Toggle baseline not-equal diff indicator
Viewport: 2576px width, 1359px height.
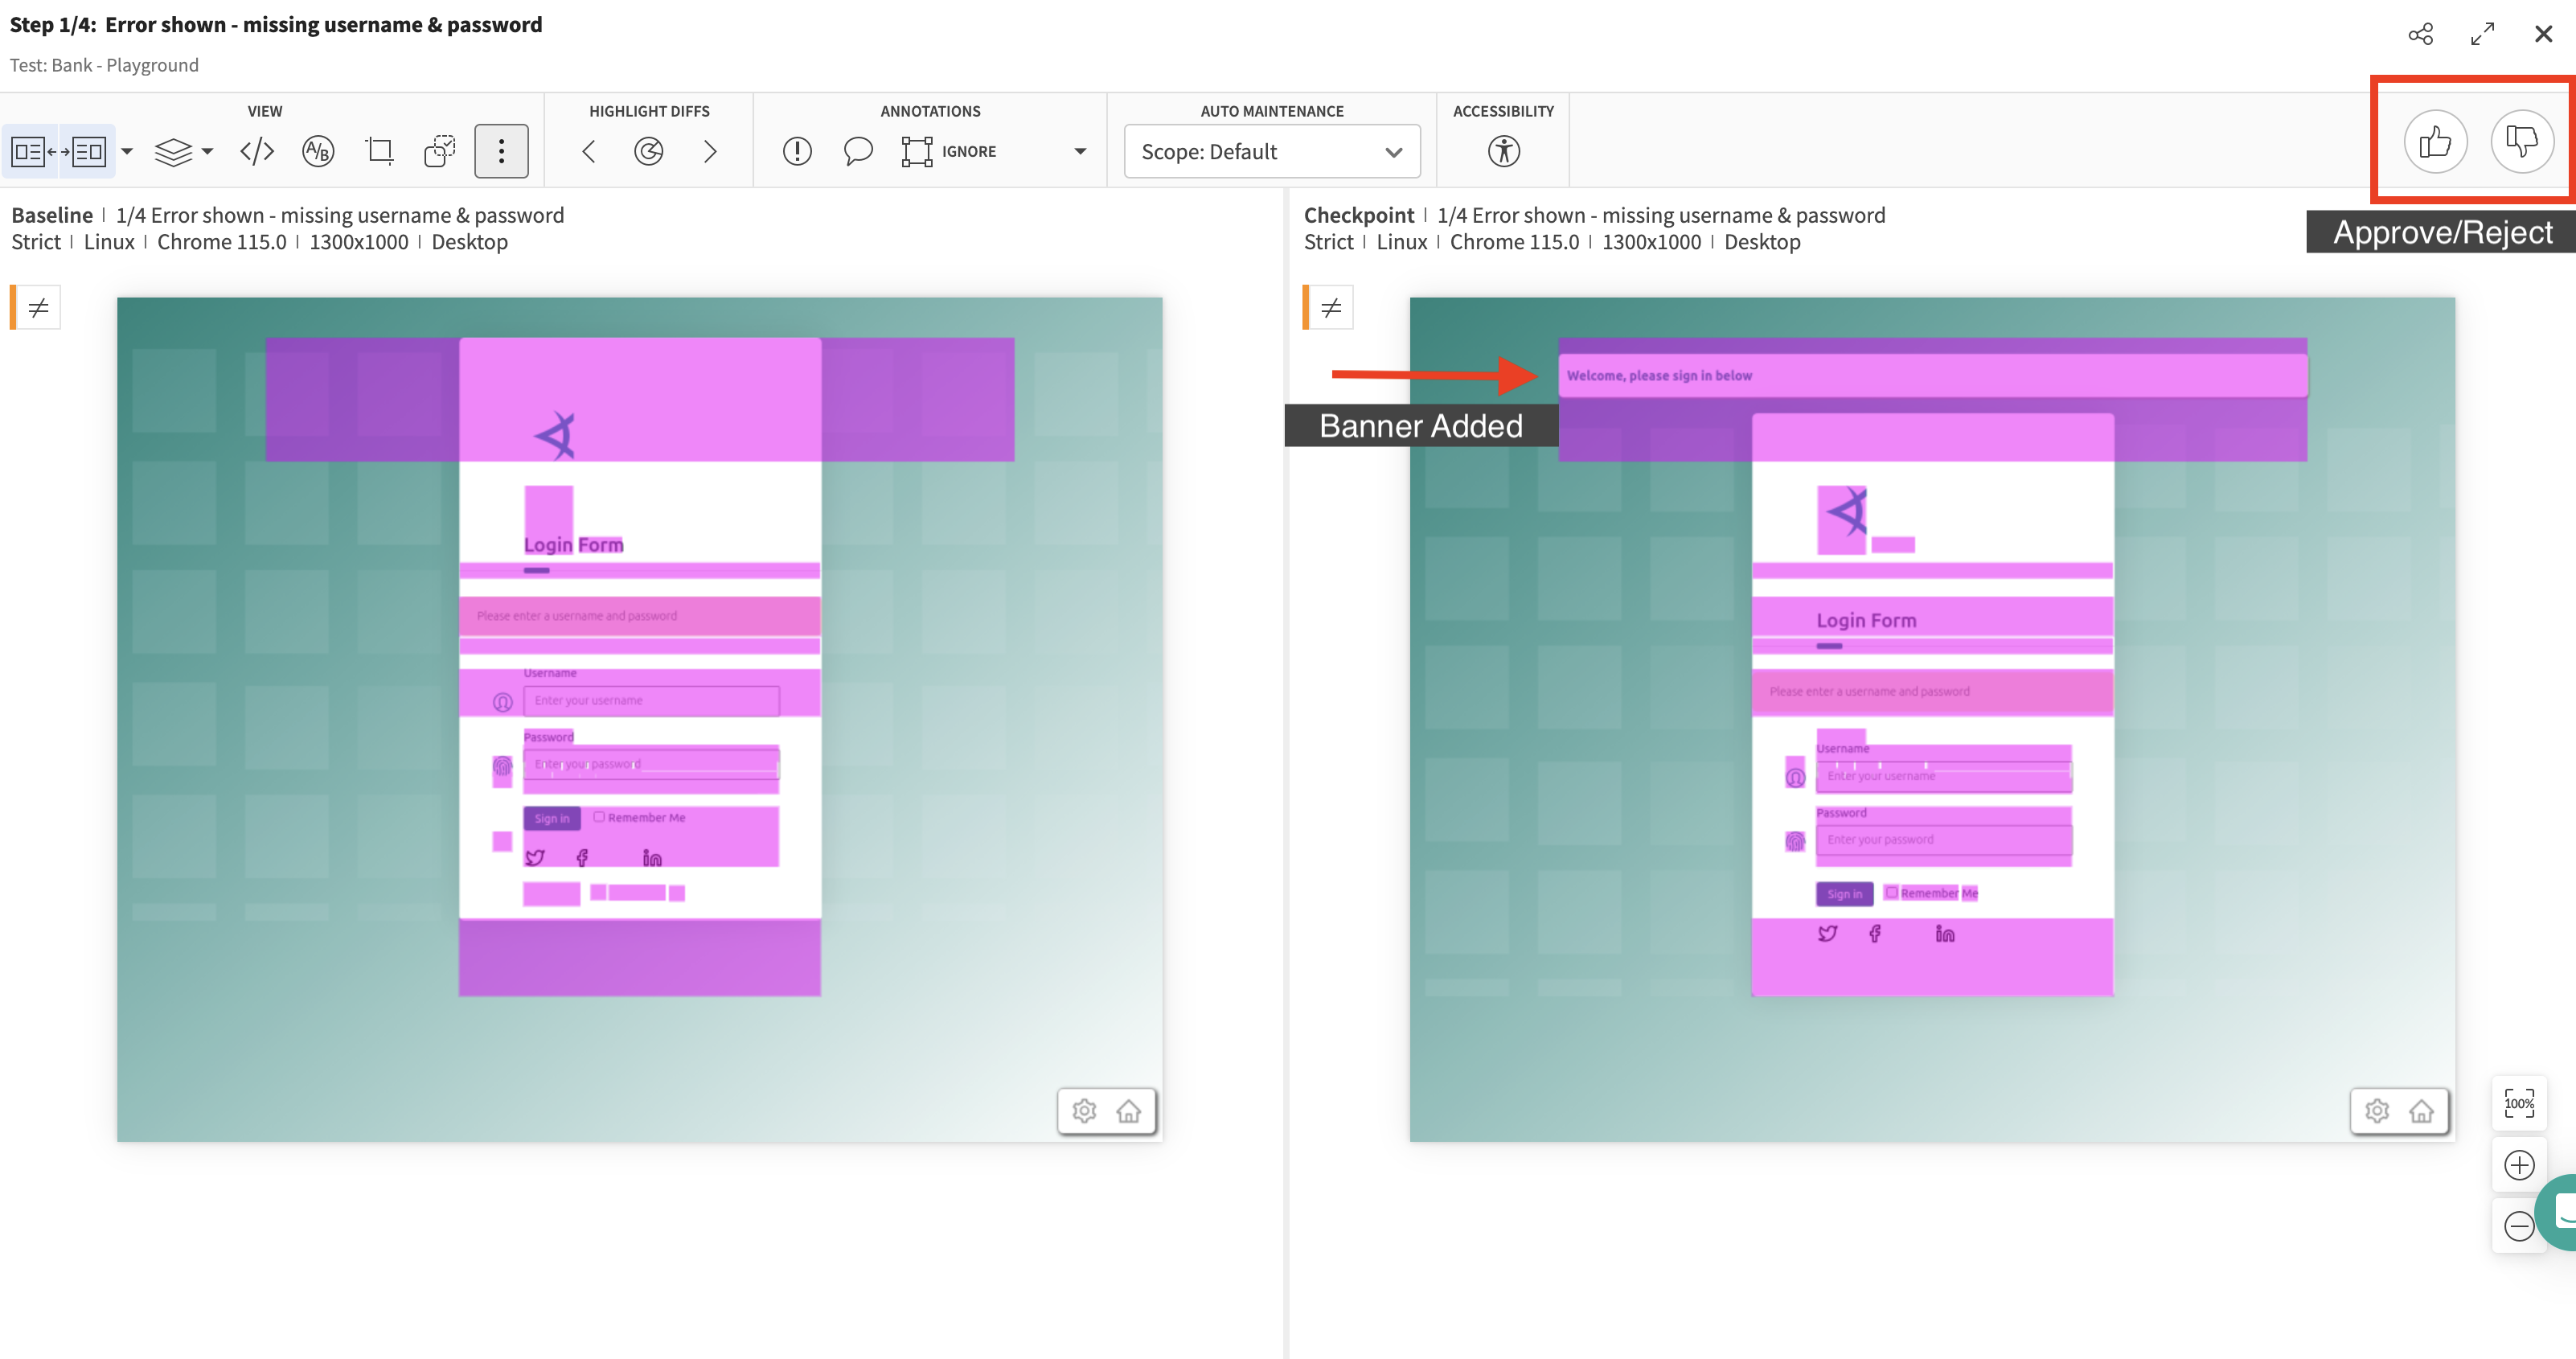(x=38, y=308)
